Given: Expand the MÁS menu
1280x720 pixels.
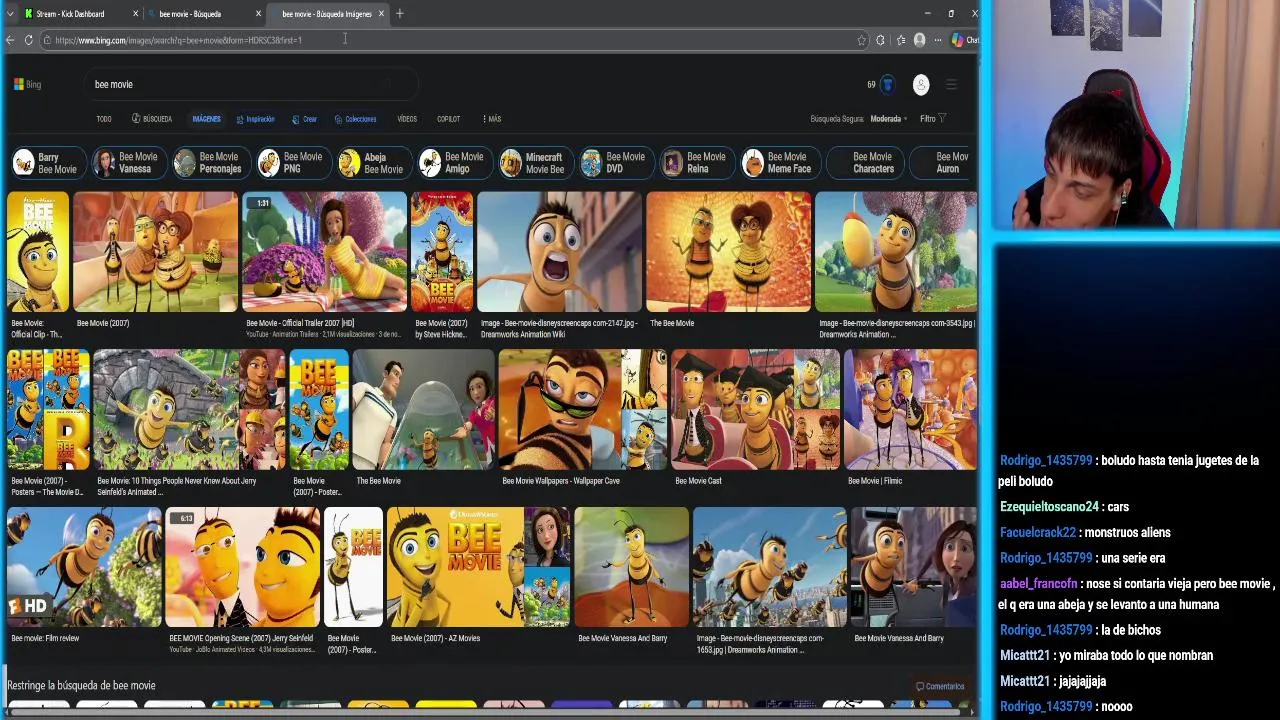Looking at the screenshot, I should [x=491, y=119].
